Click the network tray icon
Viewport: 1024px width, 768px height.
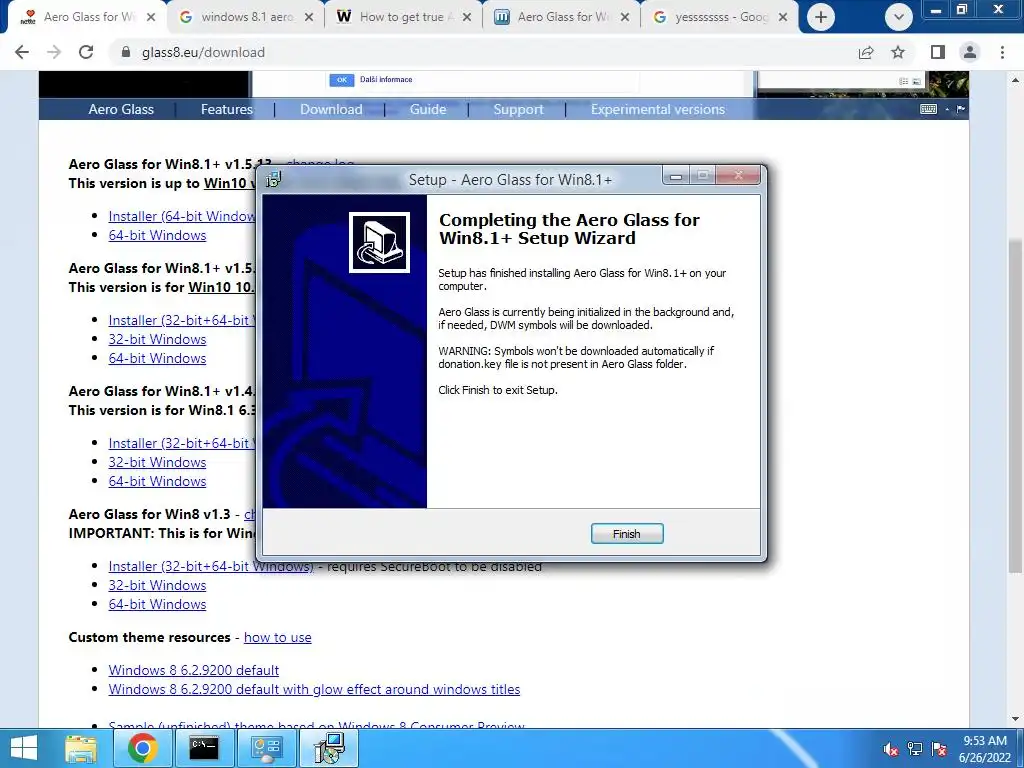tap(915, 750)
